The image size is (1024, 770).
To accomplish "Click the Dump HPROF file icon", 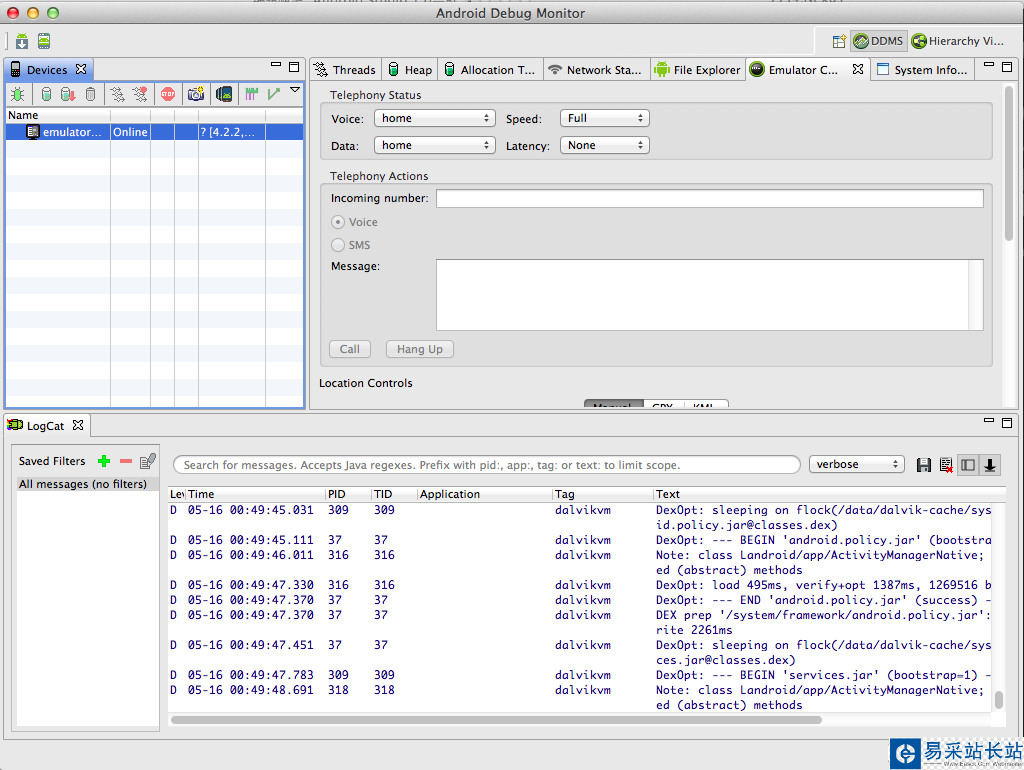I will point(67,94).
